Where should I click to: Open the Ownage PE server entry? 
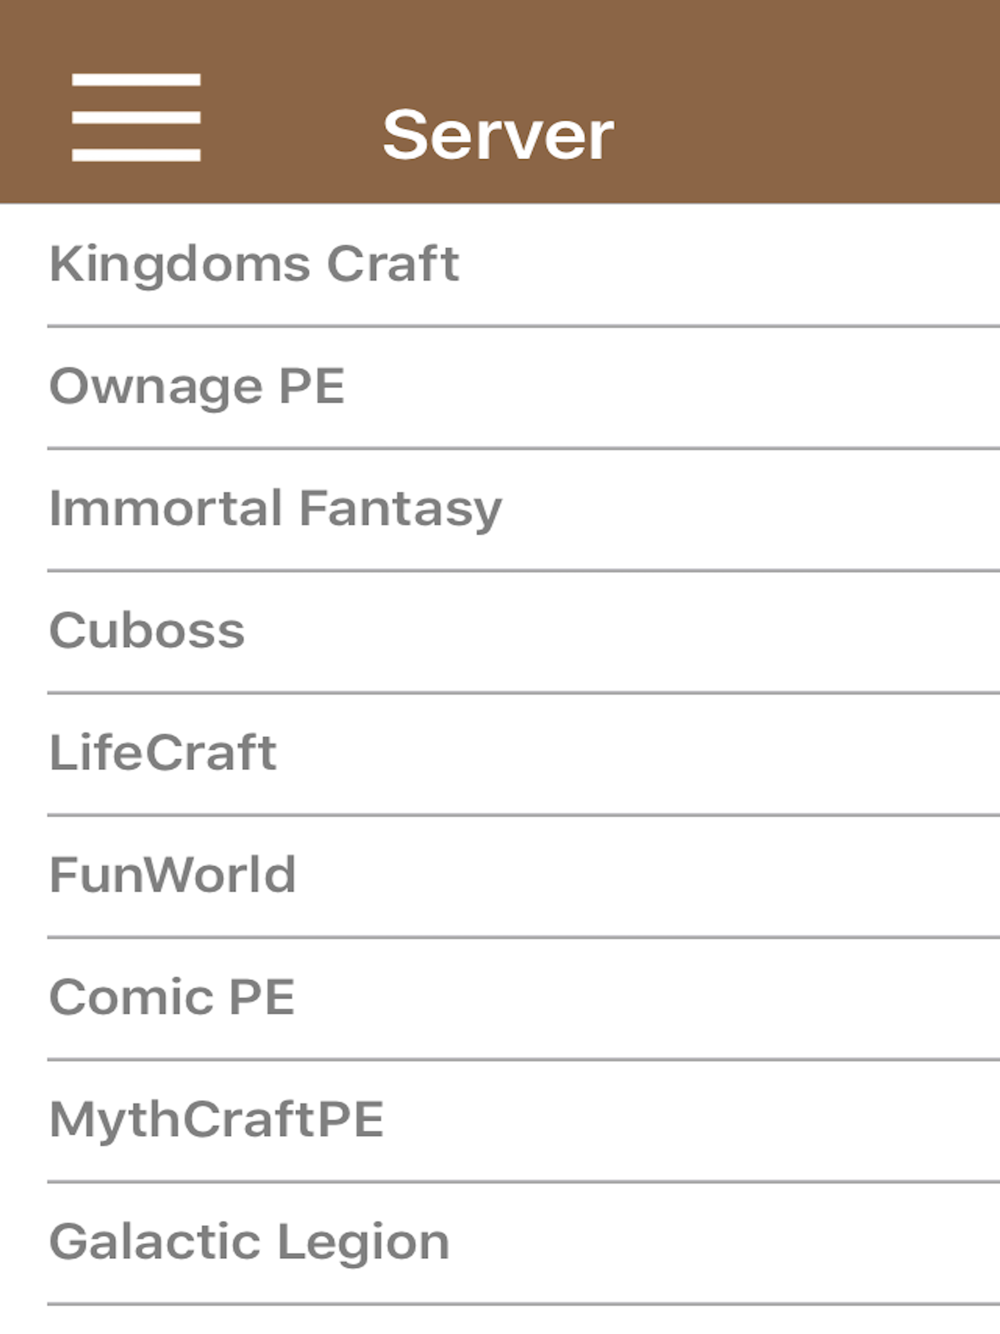[500, 387]
